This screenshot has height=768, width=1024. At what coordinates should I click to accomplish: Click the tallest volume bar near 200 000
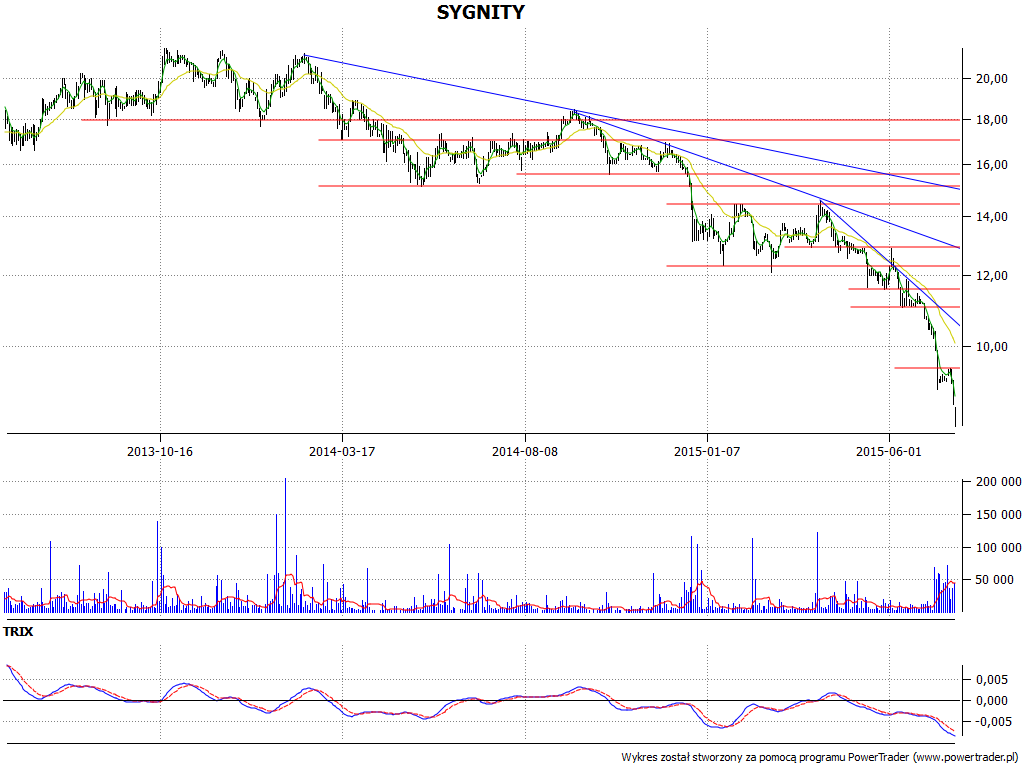(285, 545)
